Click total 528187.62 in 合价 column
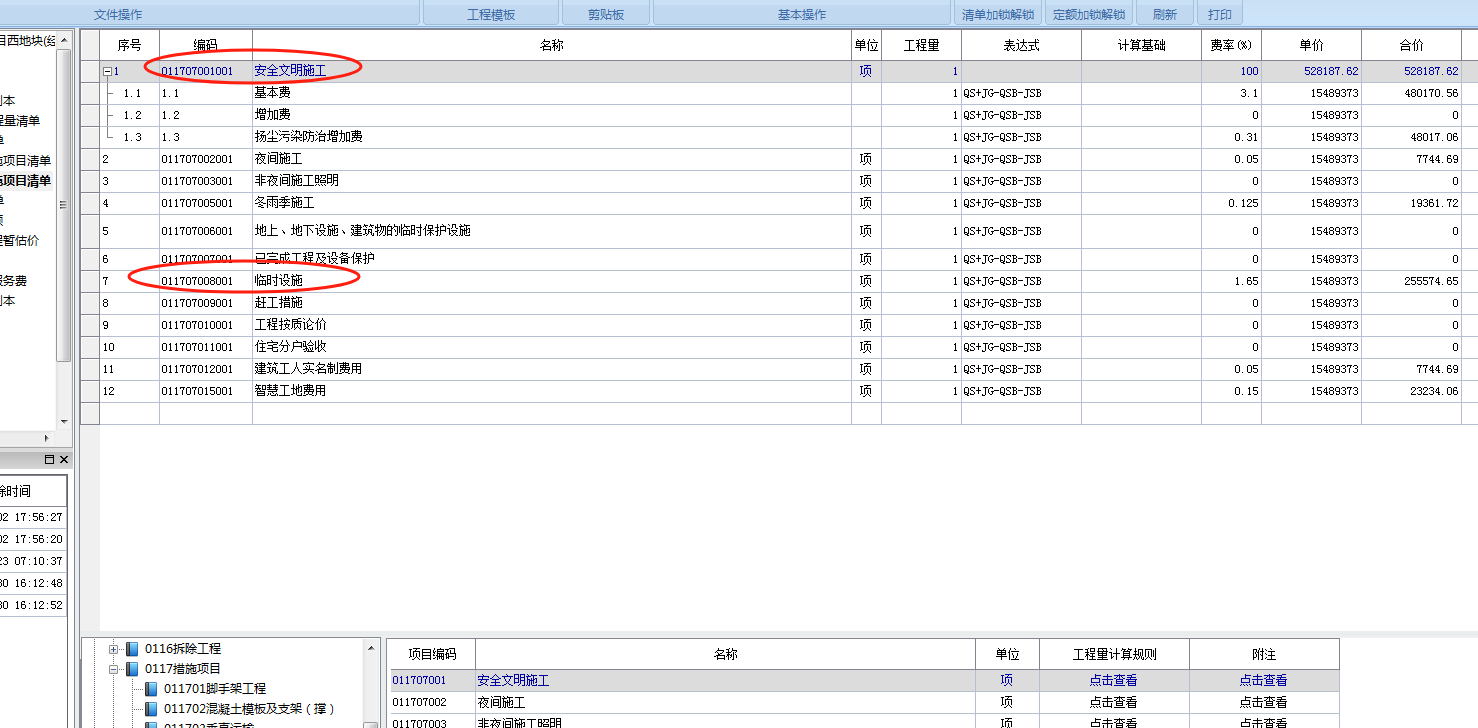The width and height of the screenshot is (1478, 728). [1411, 72]
